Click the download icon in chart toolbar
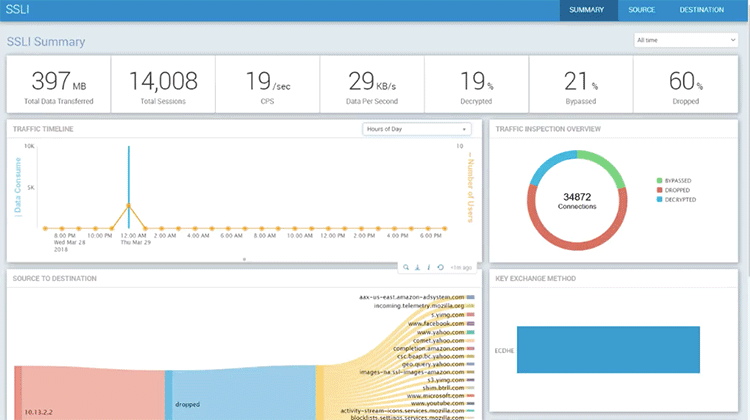Image resolution: width=750 pixels, height=420 pixels. click(417, 267)
